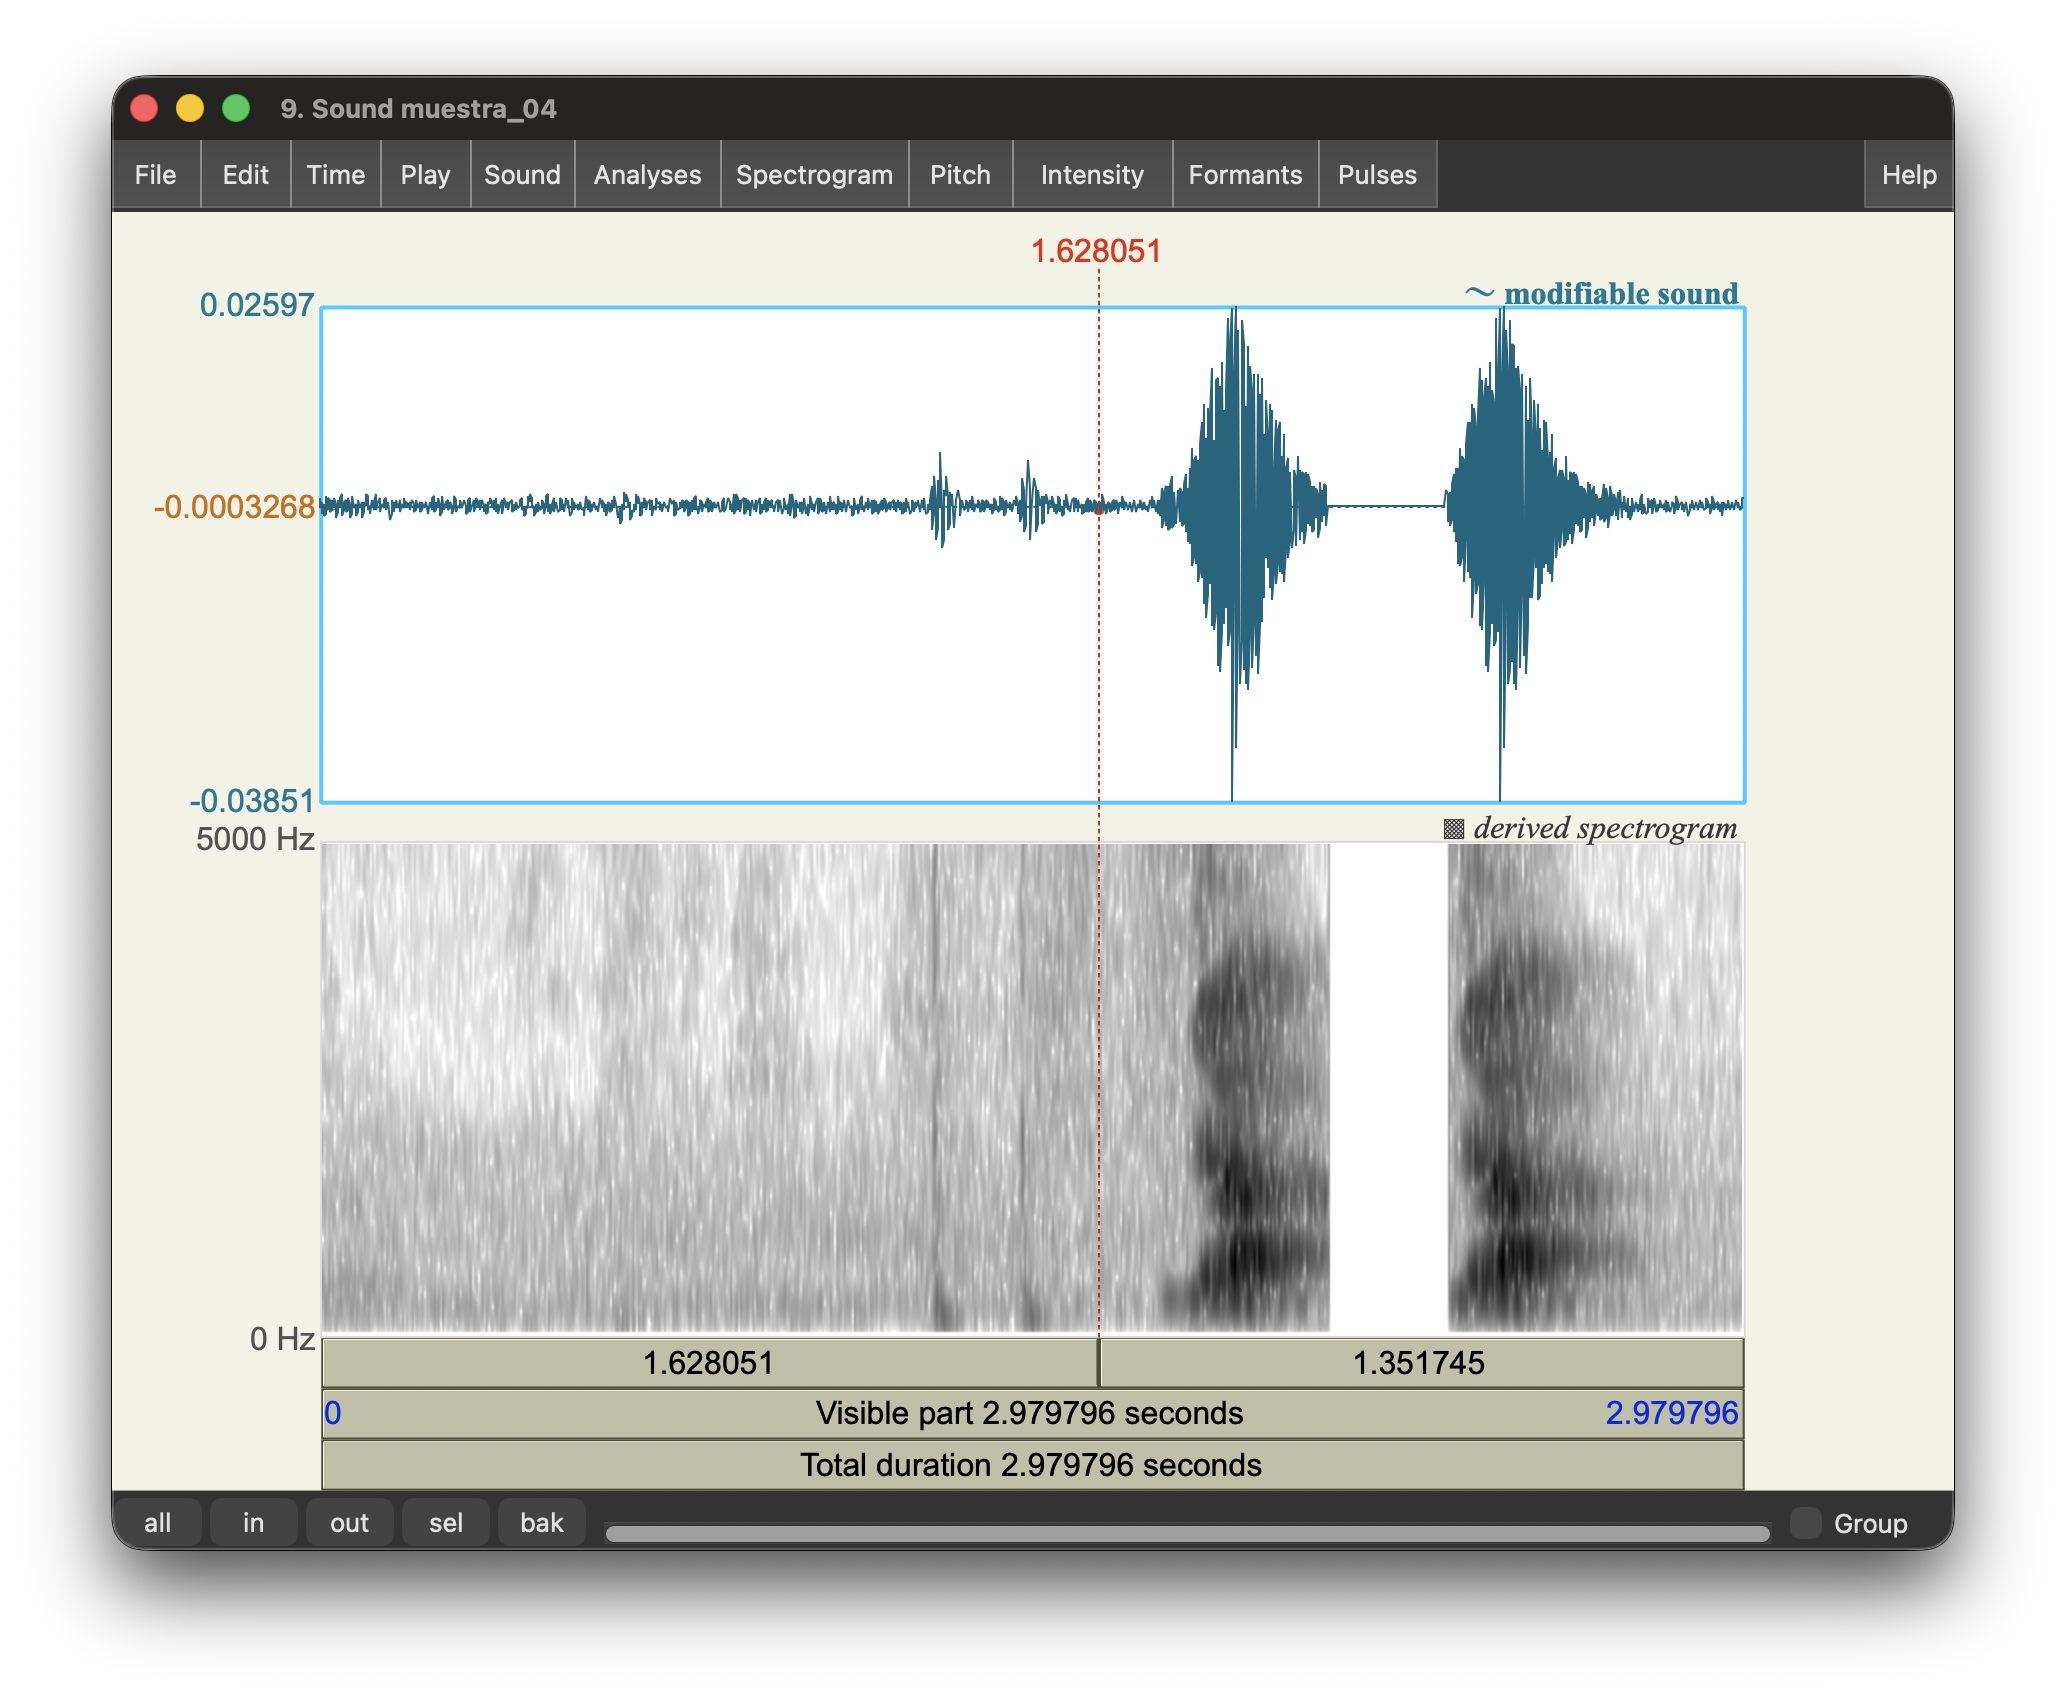Open the File menu
The width and height of the screenshot is (2066, 1698).
155,175
